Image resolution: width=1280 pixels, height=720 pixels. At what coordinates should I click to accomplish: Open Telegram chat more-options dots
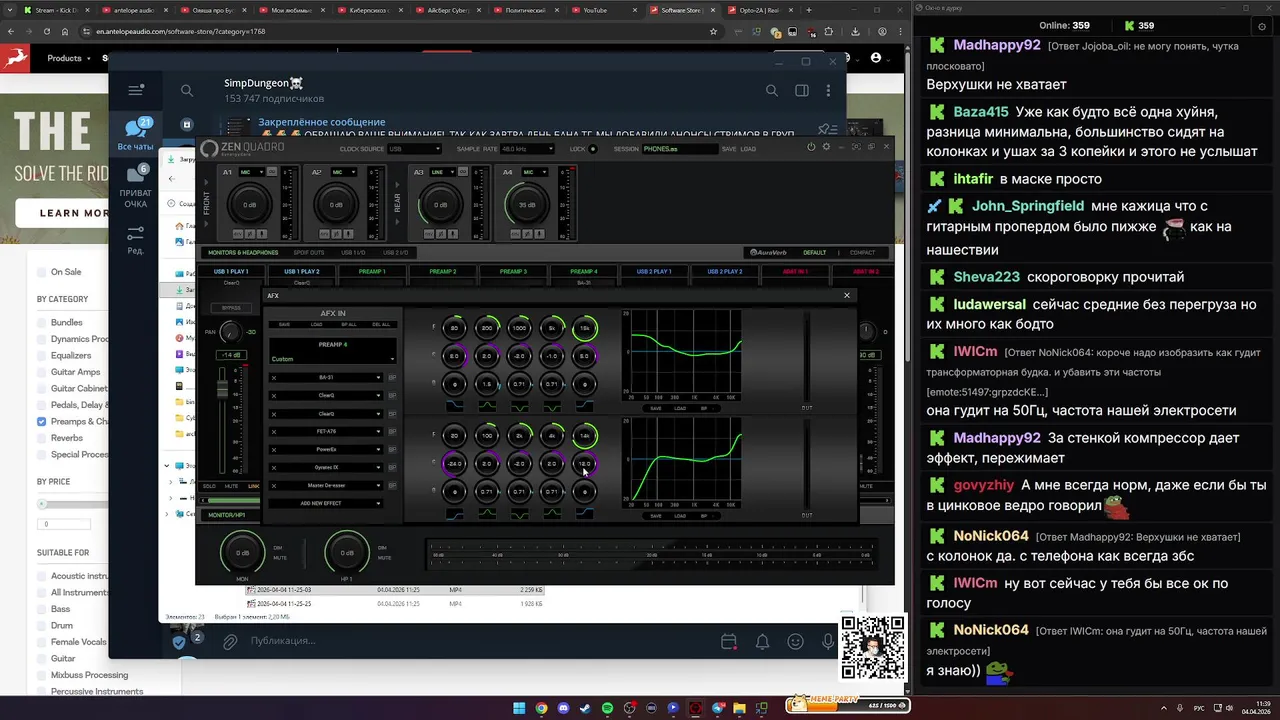tap(828, 90)
